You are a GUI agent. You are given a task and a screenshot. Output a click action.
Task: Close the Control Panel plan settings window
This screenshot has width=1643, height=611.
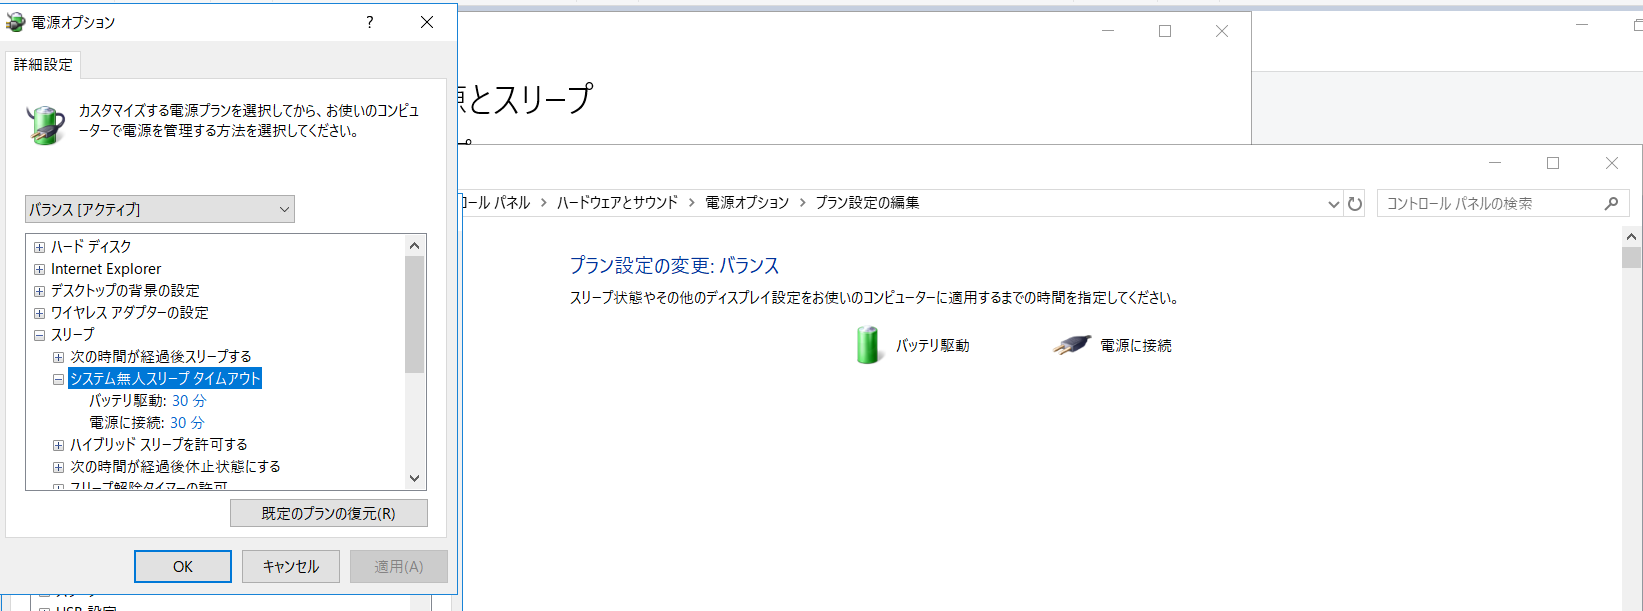coord(1612,163)
